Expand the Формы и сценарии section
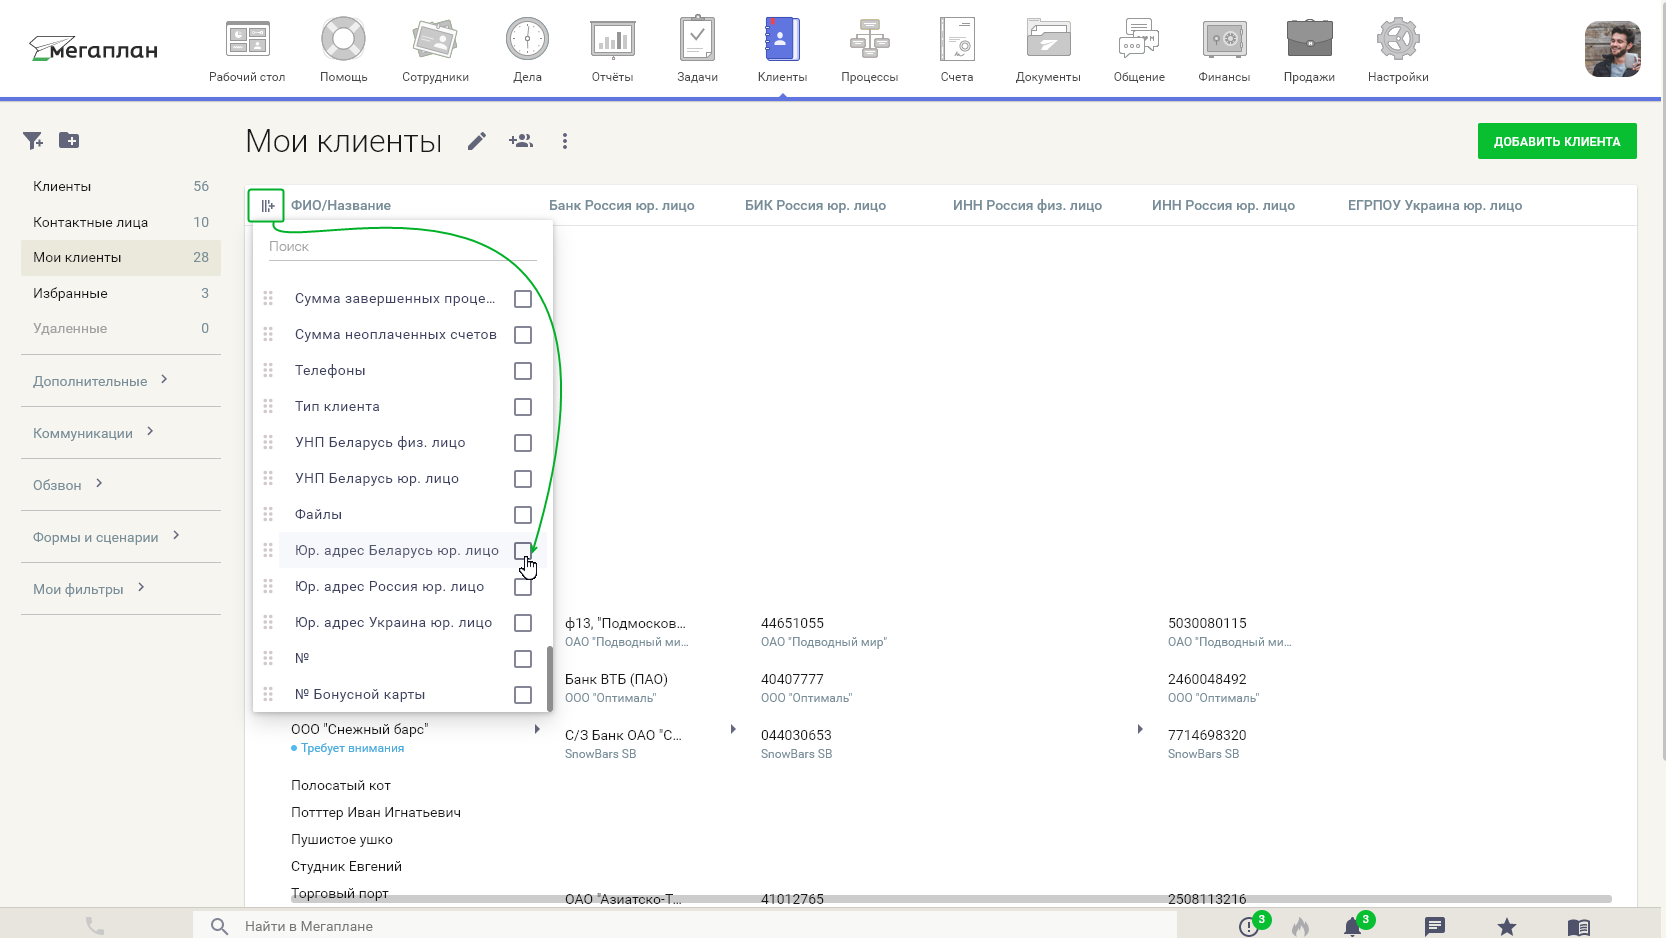This screenshot has height=938, width=1666. point(106,537)
